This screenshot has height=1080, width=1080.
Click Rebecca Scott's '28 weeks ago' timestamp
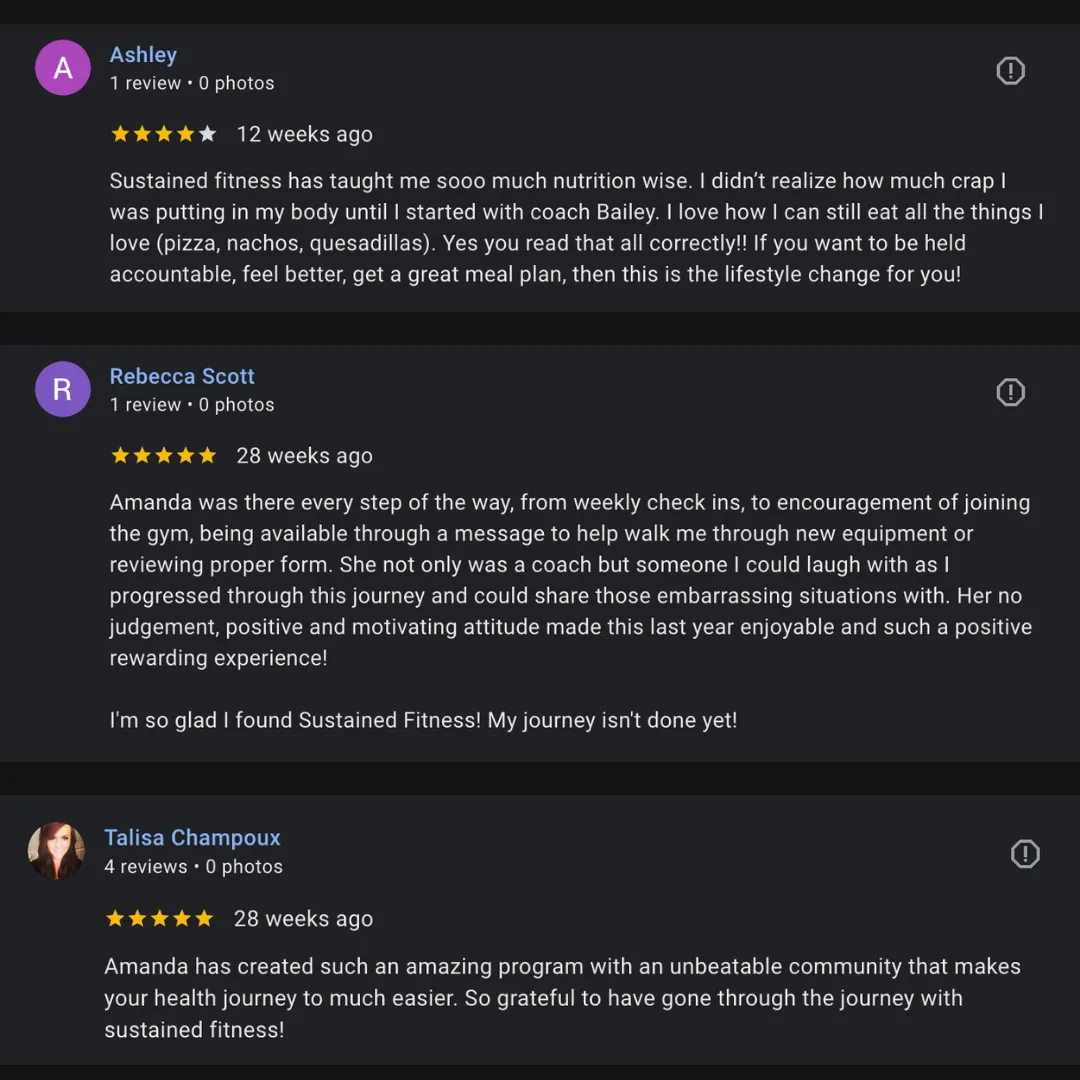pyautogui.click(x=304, y=456)
